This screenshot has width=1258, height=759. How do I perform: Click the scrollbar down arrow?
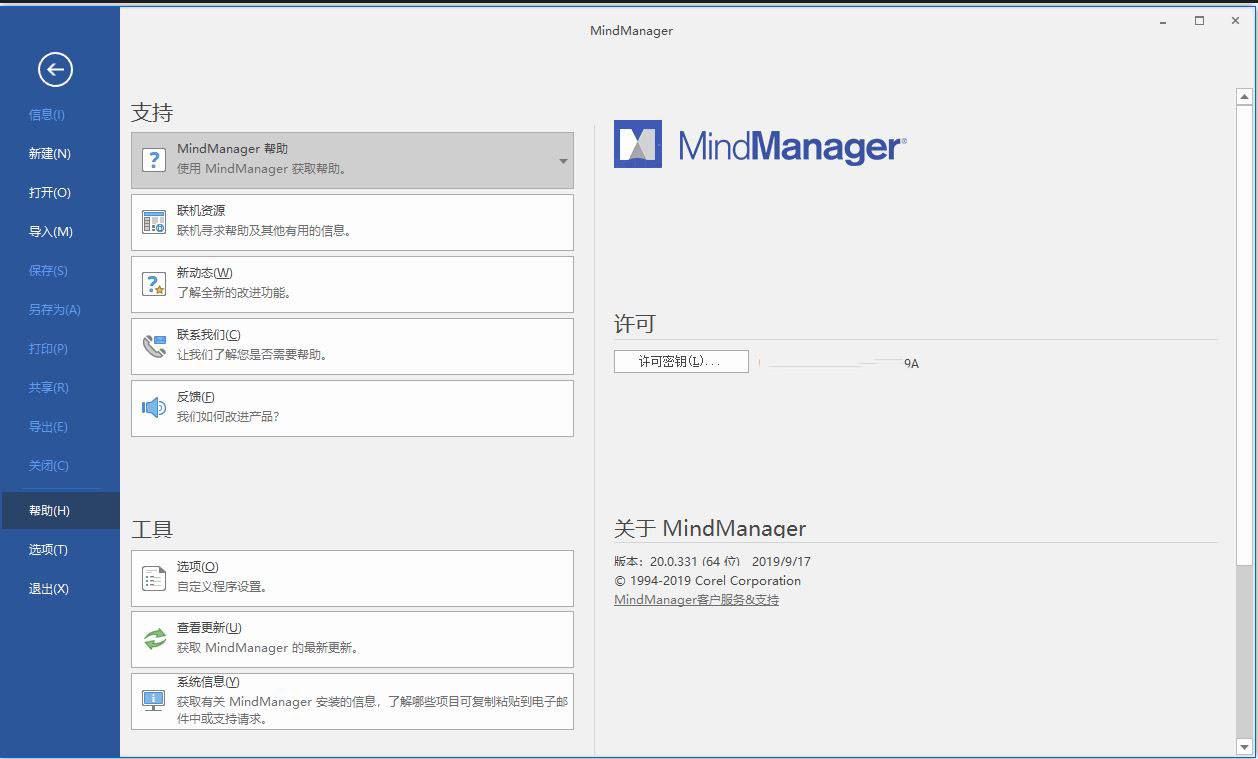(1244, 746)
